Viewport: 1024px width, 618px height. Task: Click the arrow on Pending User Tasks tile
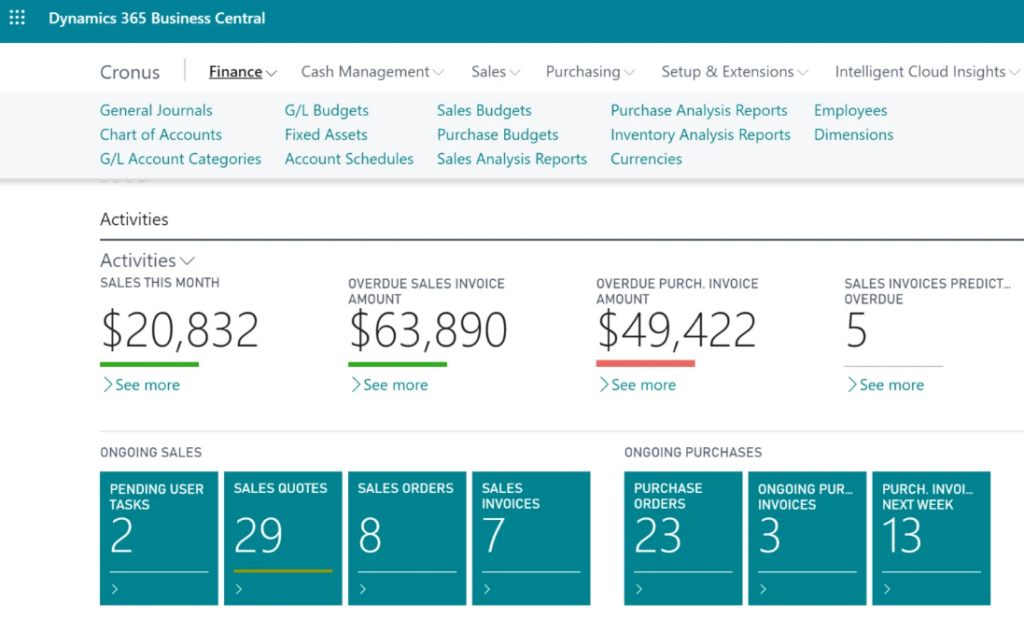click(x=115, y=589)
